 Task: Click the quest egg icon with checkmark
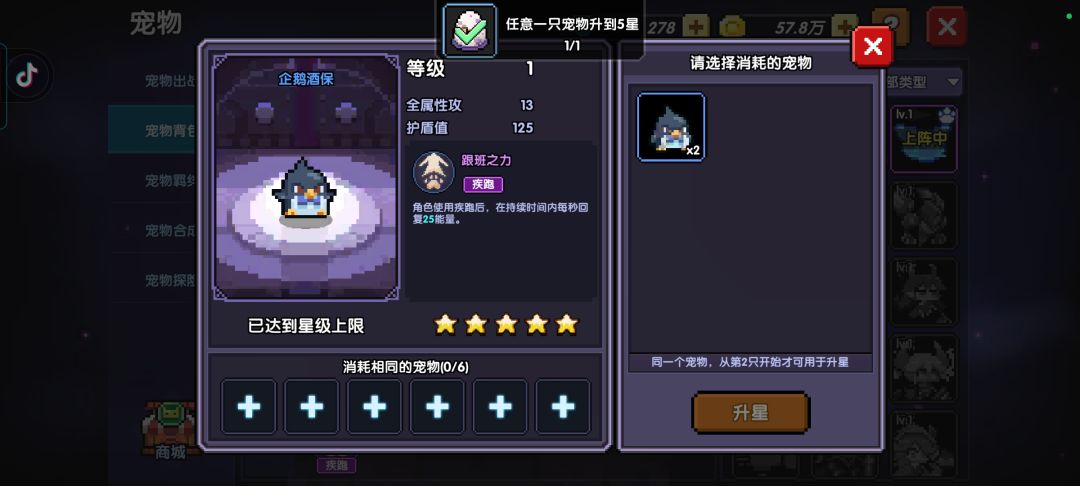pyautogui.click(x=469, y=30)
